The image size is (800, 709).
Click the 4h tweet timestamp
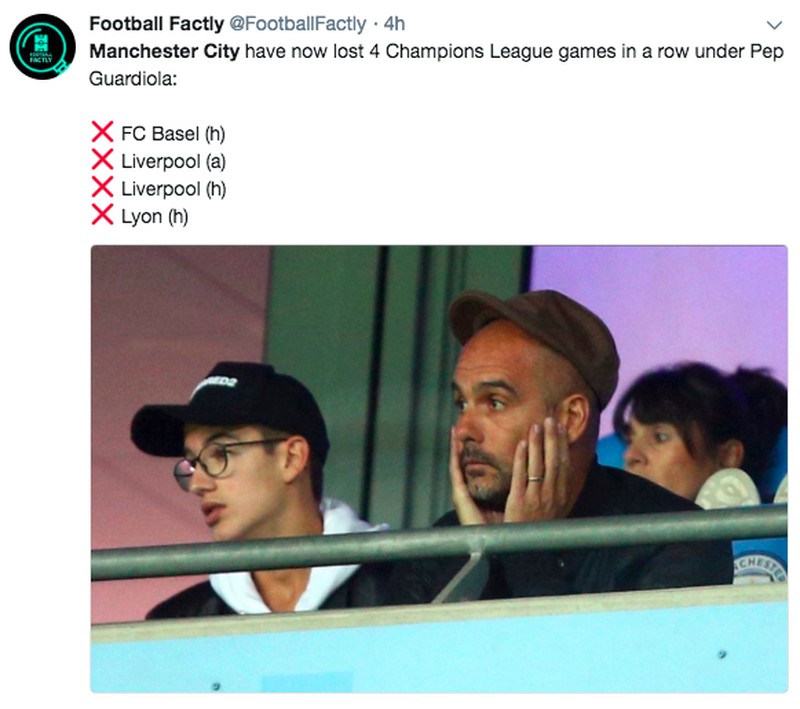tap(394, 24)
